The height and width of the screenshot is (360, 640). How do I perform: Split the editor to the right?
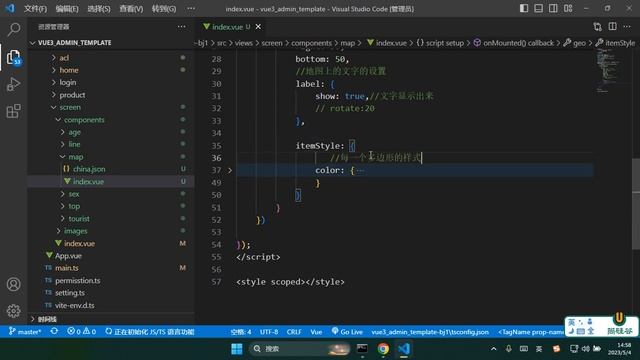pyautogui.click(x=612, y=27)
